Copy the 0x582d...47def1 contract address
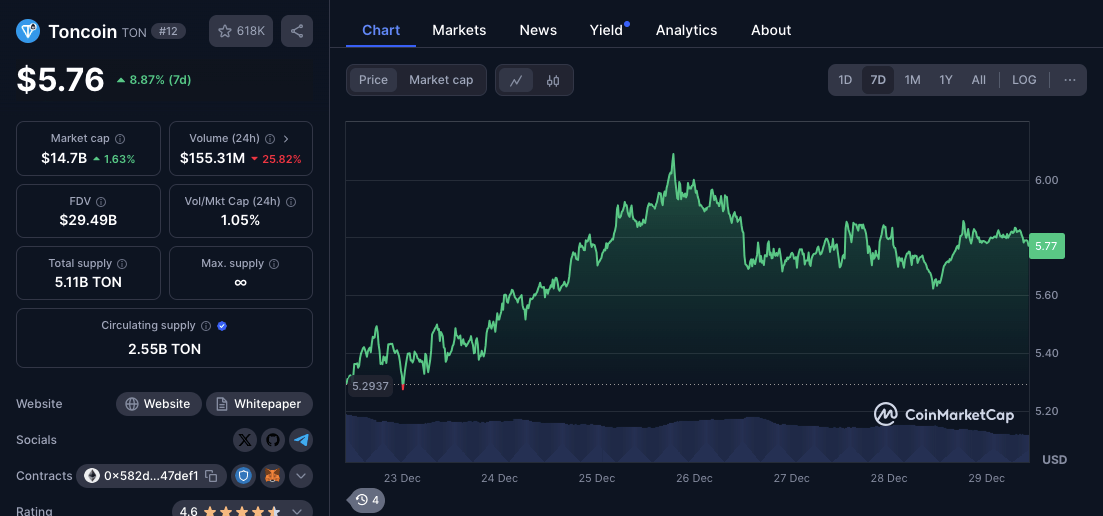Screen dimensions: 1103x516 [152, 476]
